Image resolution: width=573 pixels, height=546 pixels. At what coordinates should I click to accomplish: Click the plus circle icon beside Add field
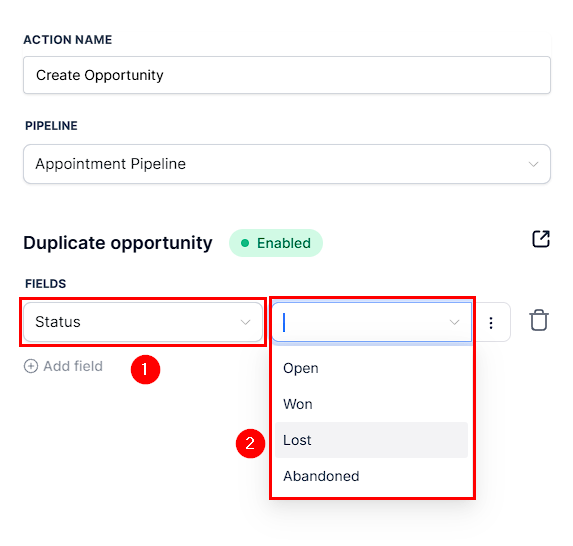click(31, 366)
